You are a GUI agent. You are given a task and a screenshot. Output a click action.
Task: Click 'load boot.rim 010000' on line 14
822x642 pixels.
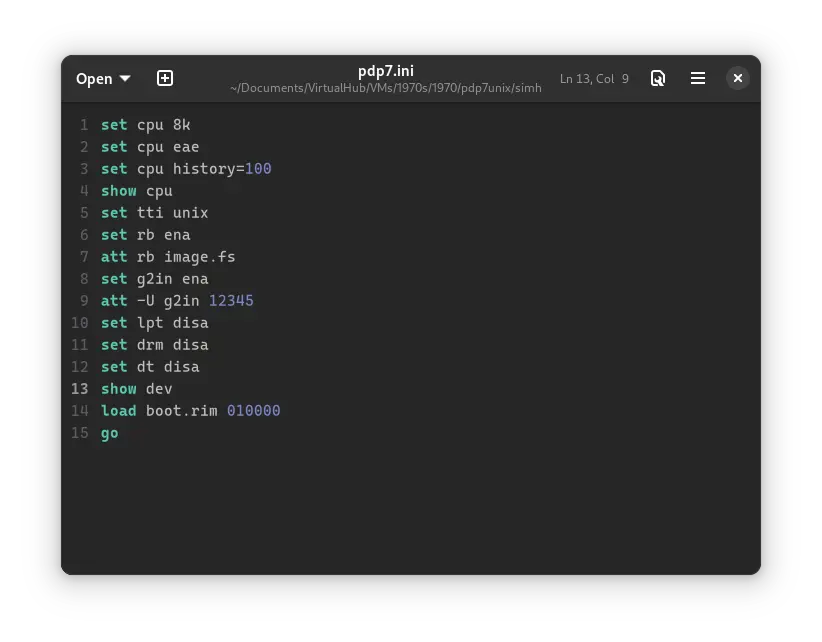tap(190, 410)
